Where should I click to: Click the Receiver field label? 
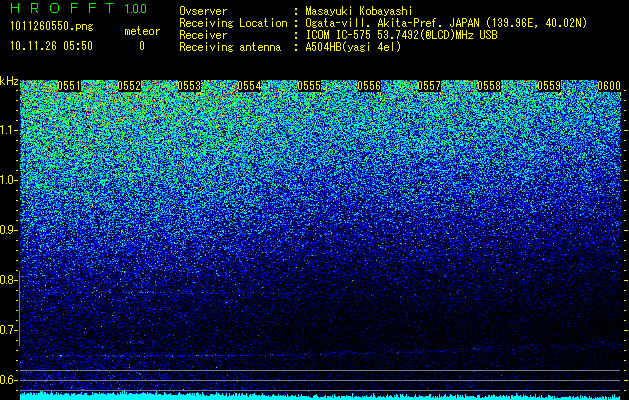203,35
